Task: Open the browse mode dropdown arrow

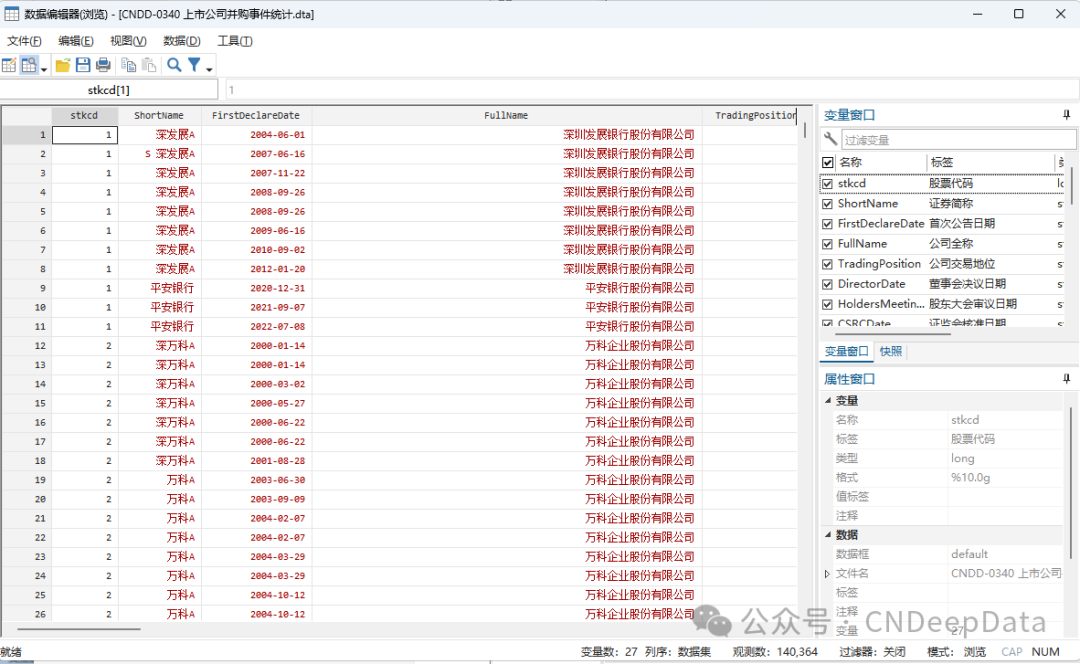Action: coord(43,69)
